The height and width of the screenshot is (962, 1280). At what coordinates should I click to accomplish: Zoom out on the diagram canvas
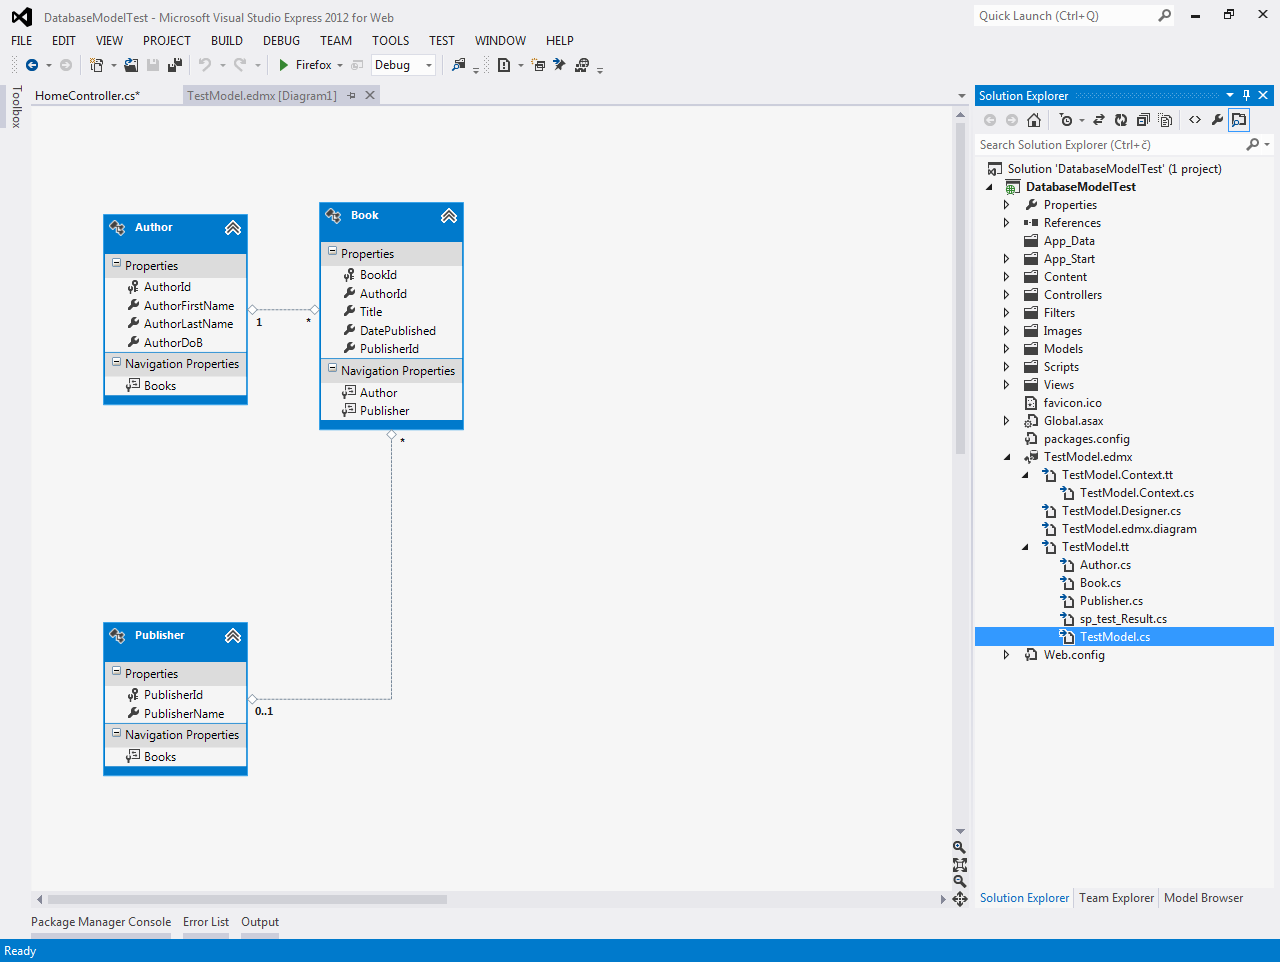pos(960,881)
